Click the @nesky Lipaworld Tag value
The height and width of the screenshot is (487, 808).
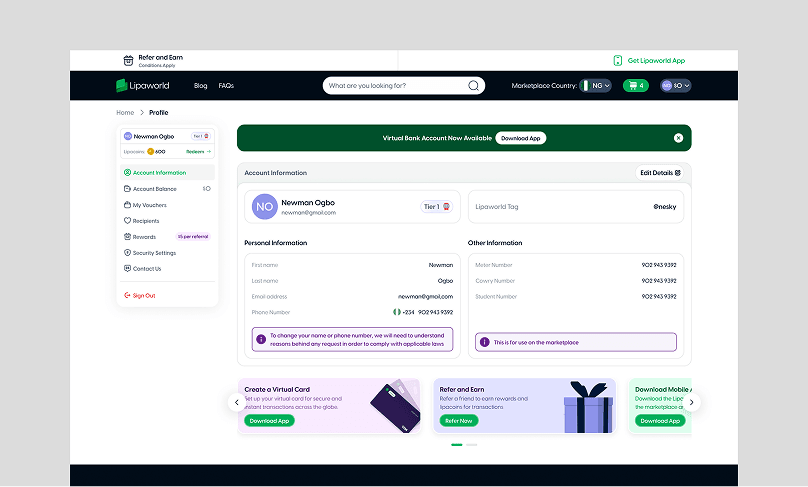coord(665,207)
